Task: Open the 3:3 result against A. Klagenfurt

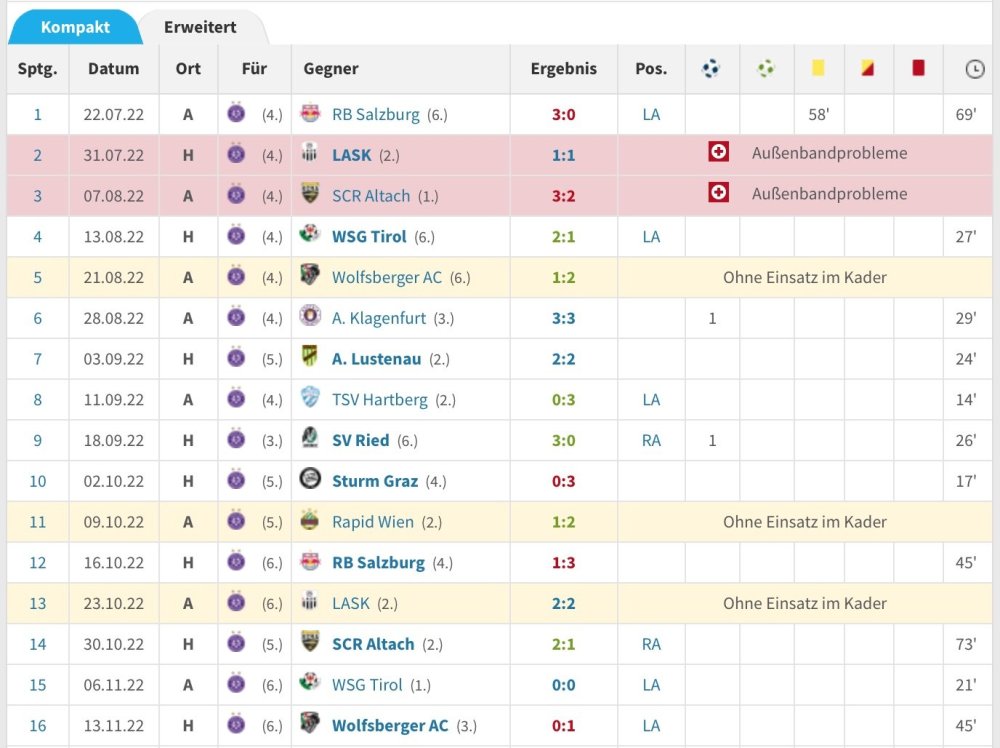Action: click(563, 318)
